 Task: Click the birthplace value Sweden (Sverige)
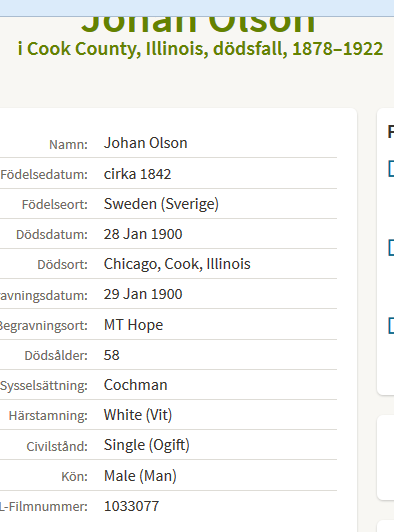tap(161, 204)
